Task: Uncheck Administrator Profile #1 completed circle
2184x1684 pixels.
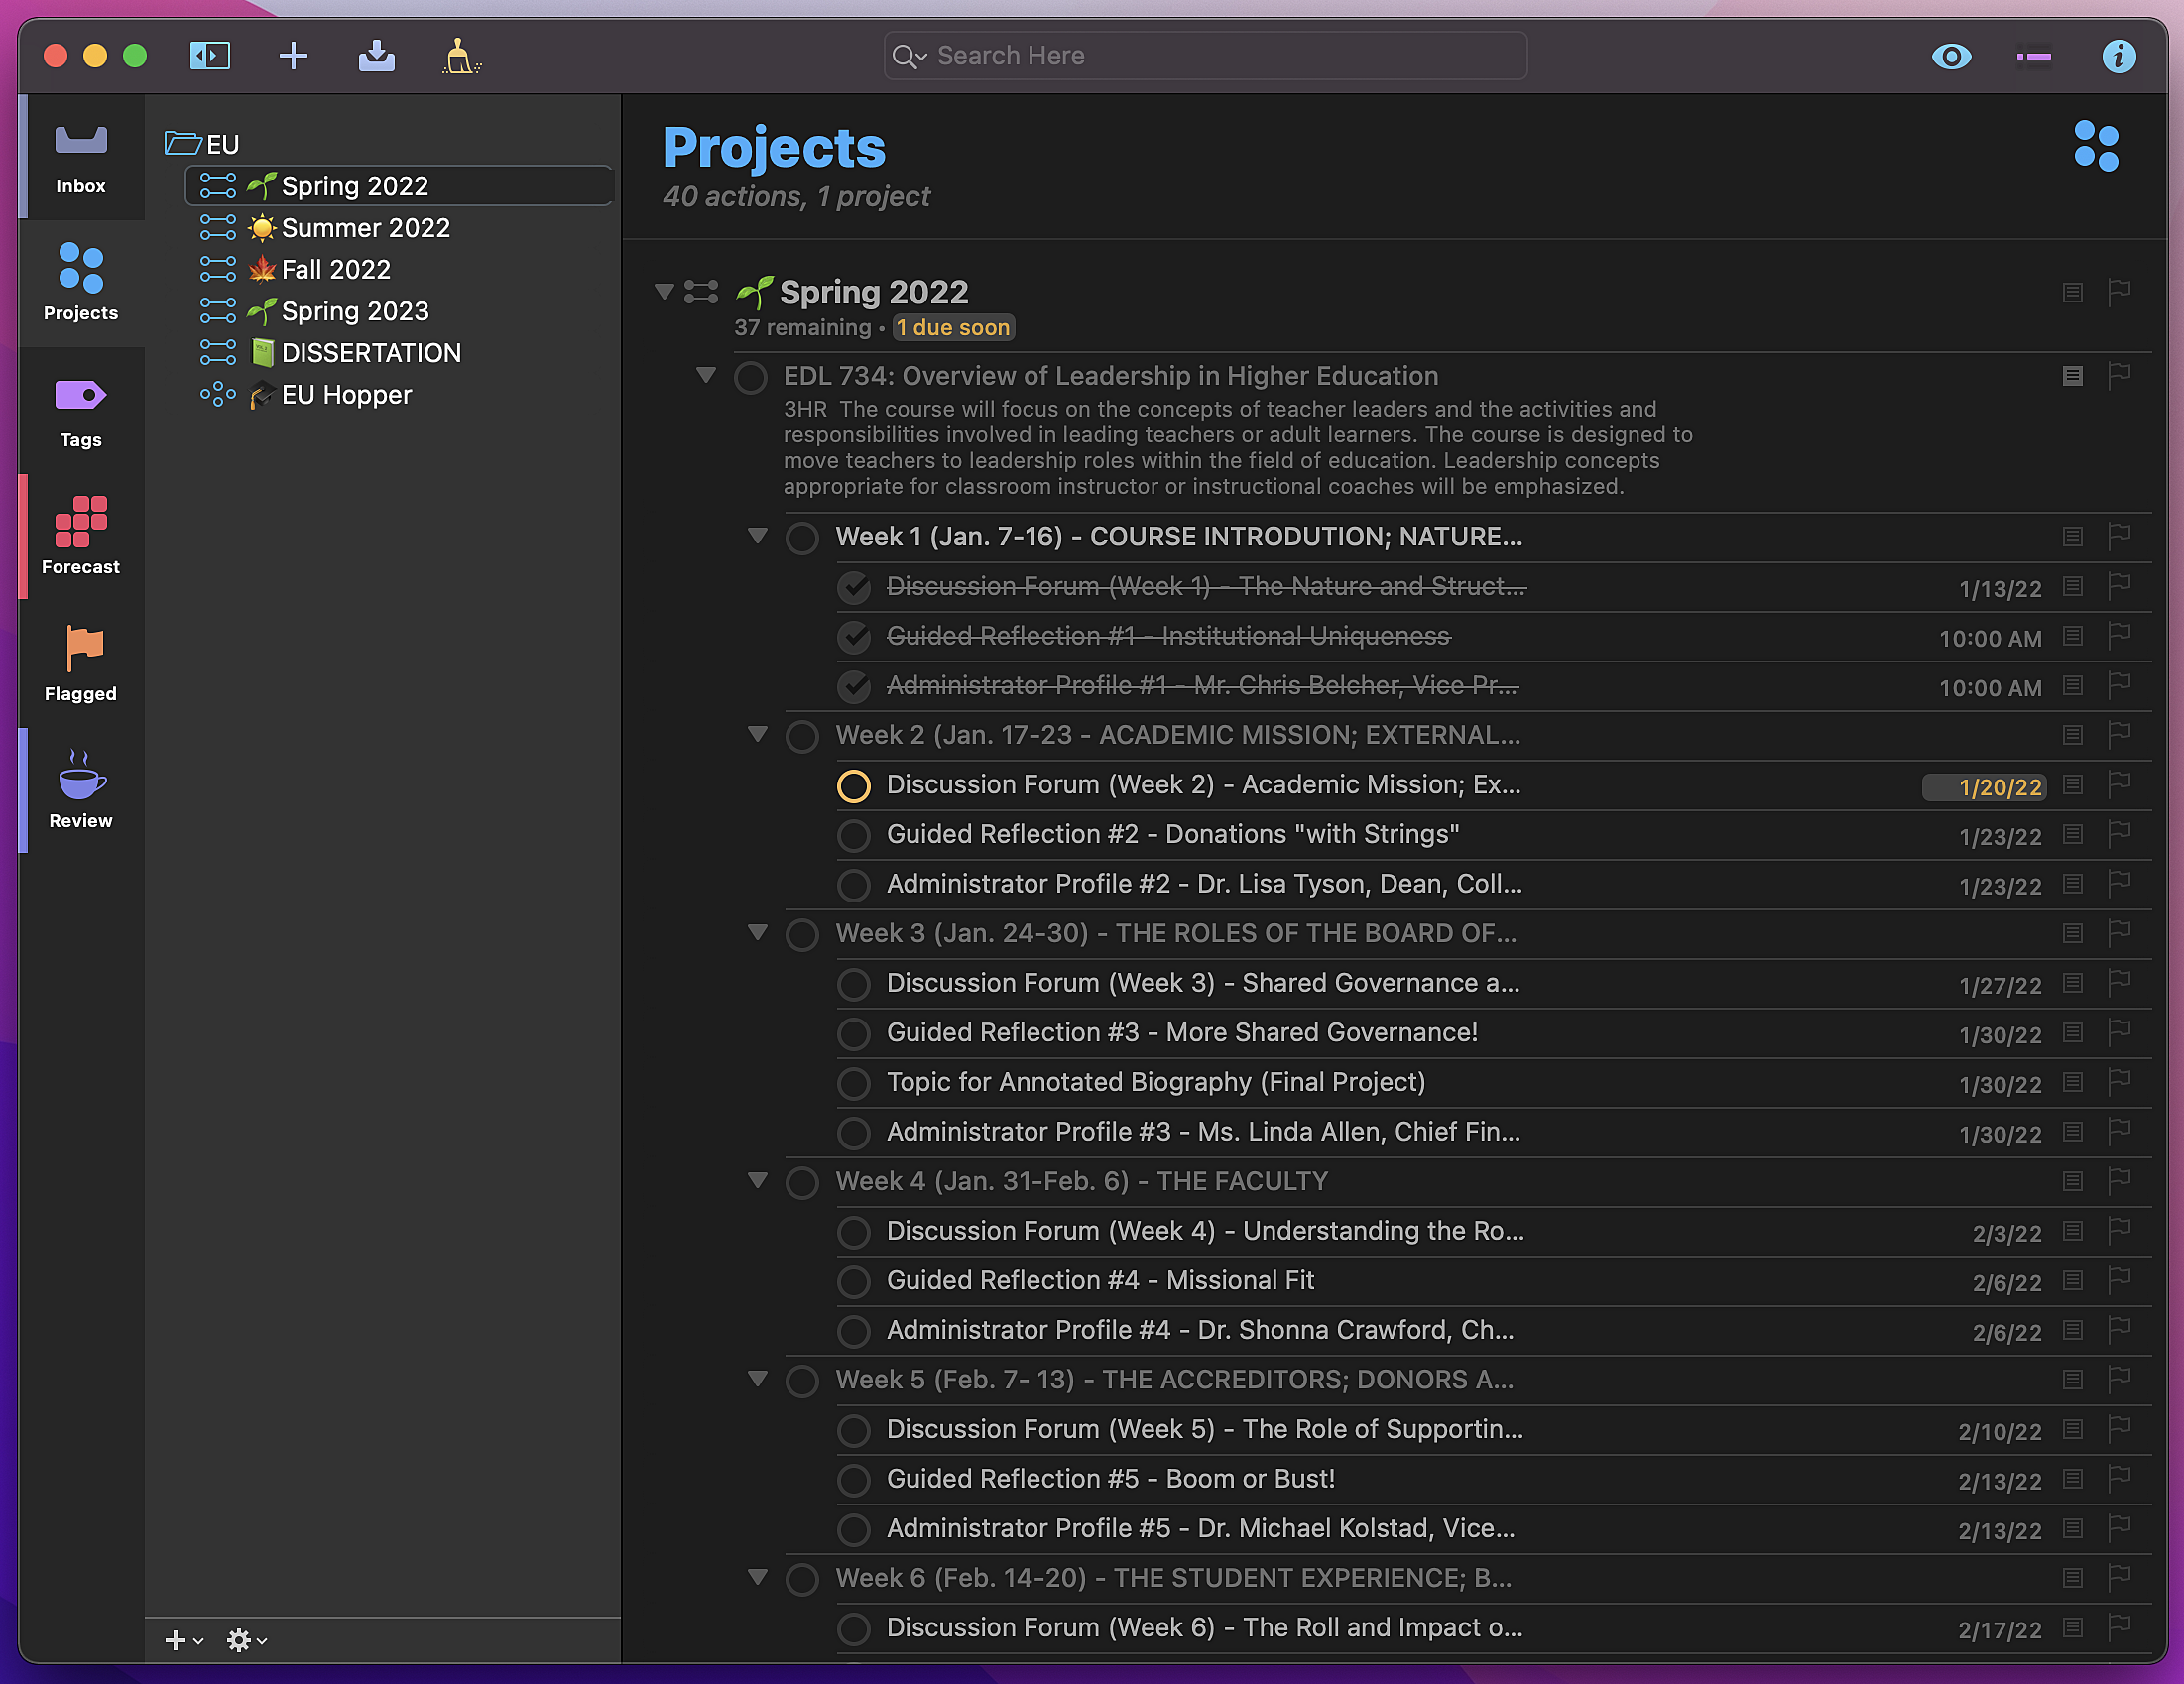Action: tap(854, 686)
